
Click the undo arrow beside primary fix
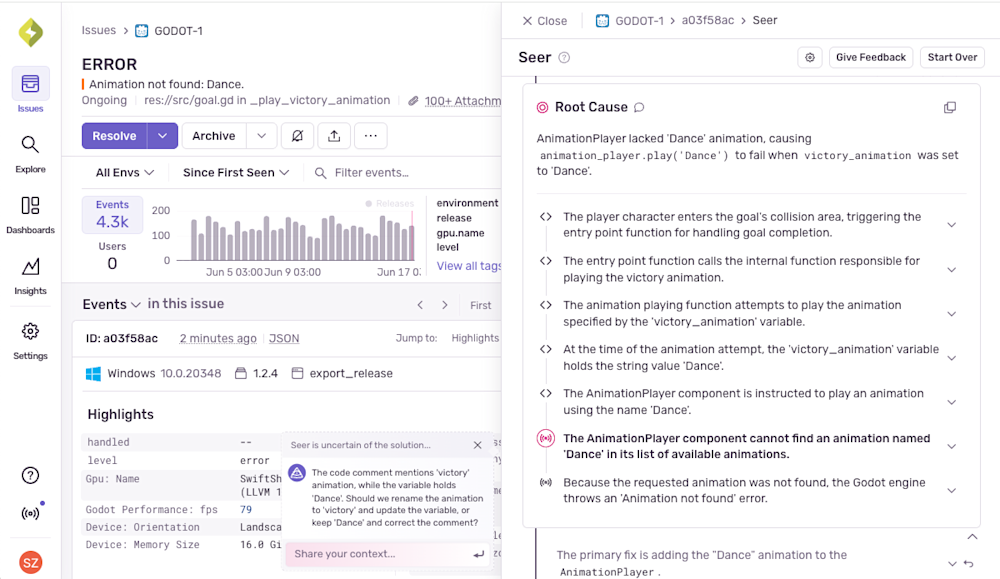coord(969,564)
